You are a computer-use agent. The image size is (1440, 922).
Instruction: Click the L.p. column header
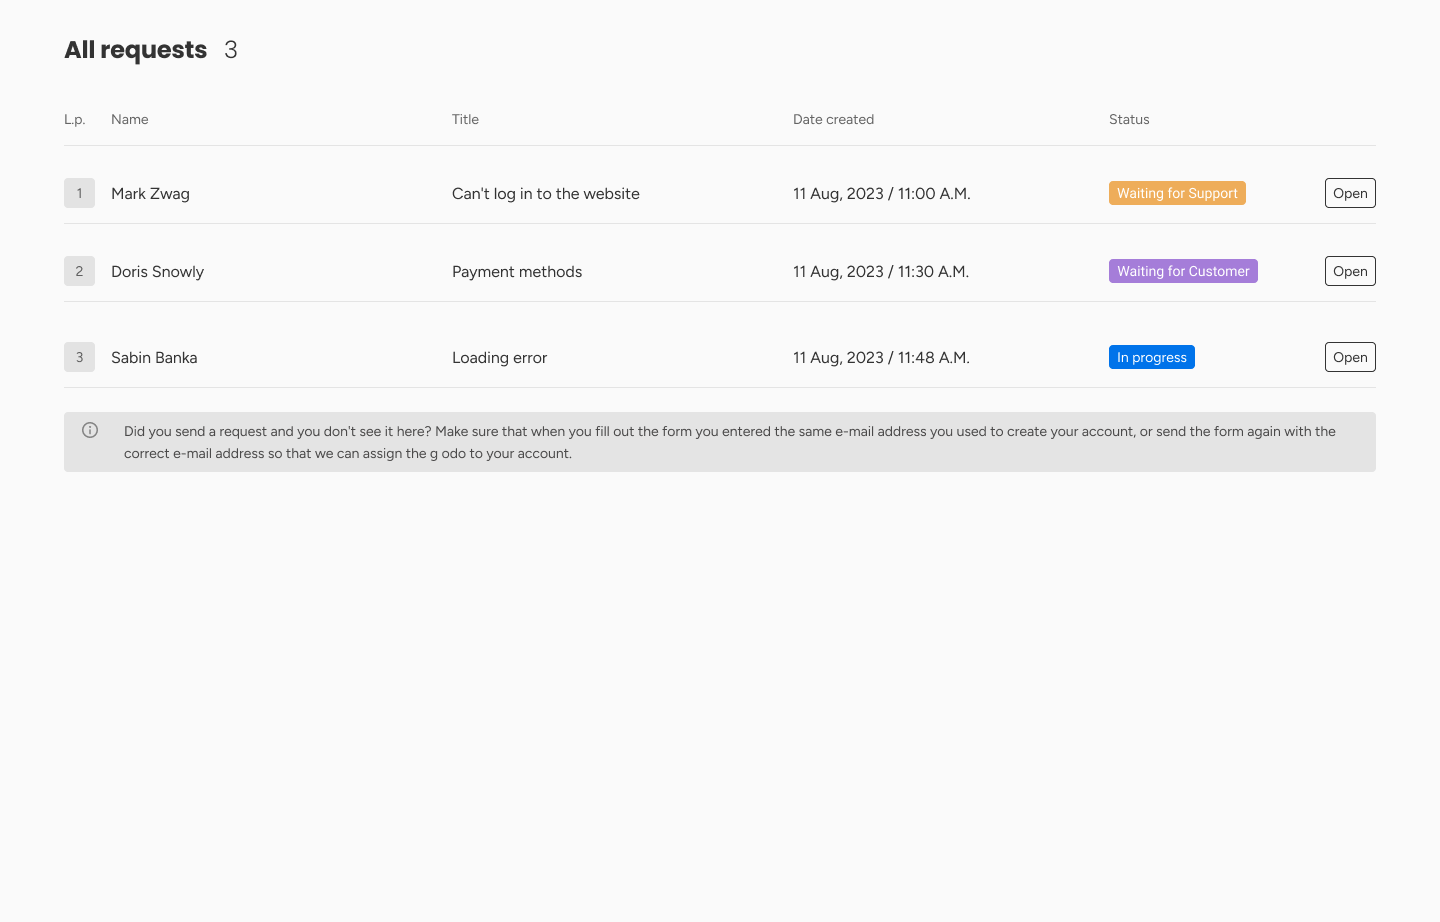(x=75, y=119)
